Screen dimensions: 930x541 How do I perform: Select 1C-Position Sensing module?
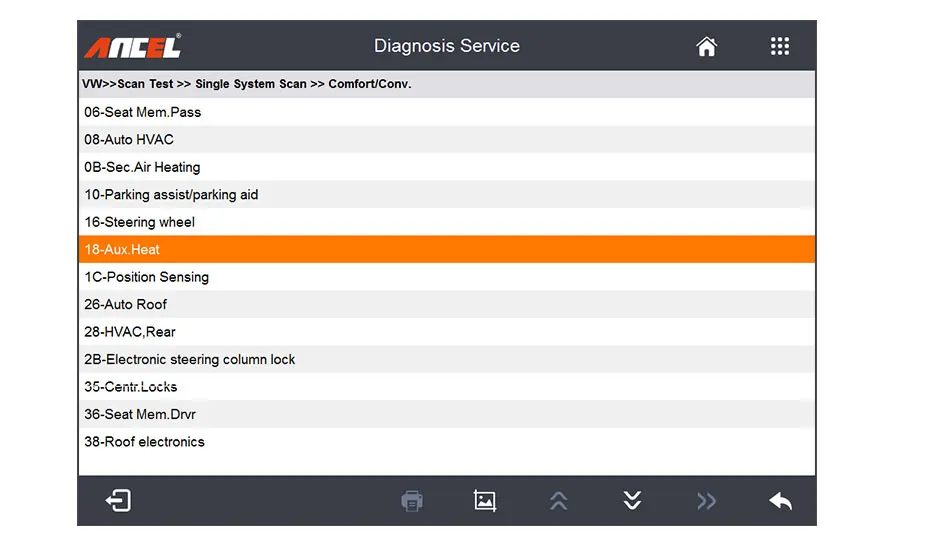click(x=146, y=277)
